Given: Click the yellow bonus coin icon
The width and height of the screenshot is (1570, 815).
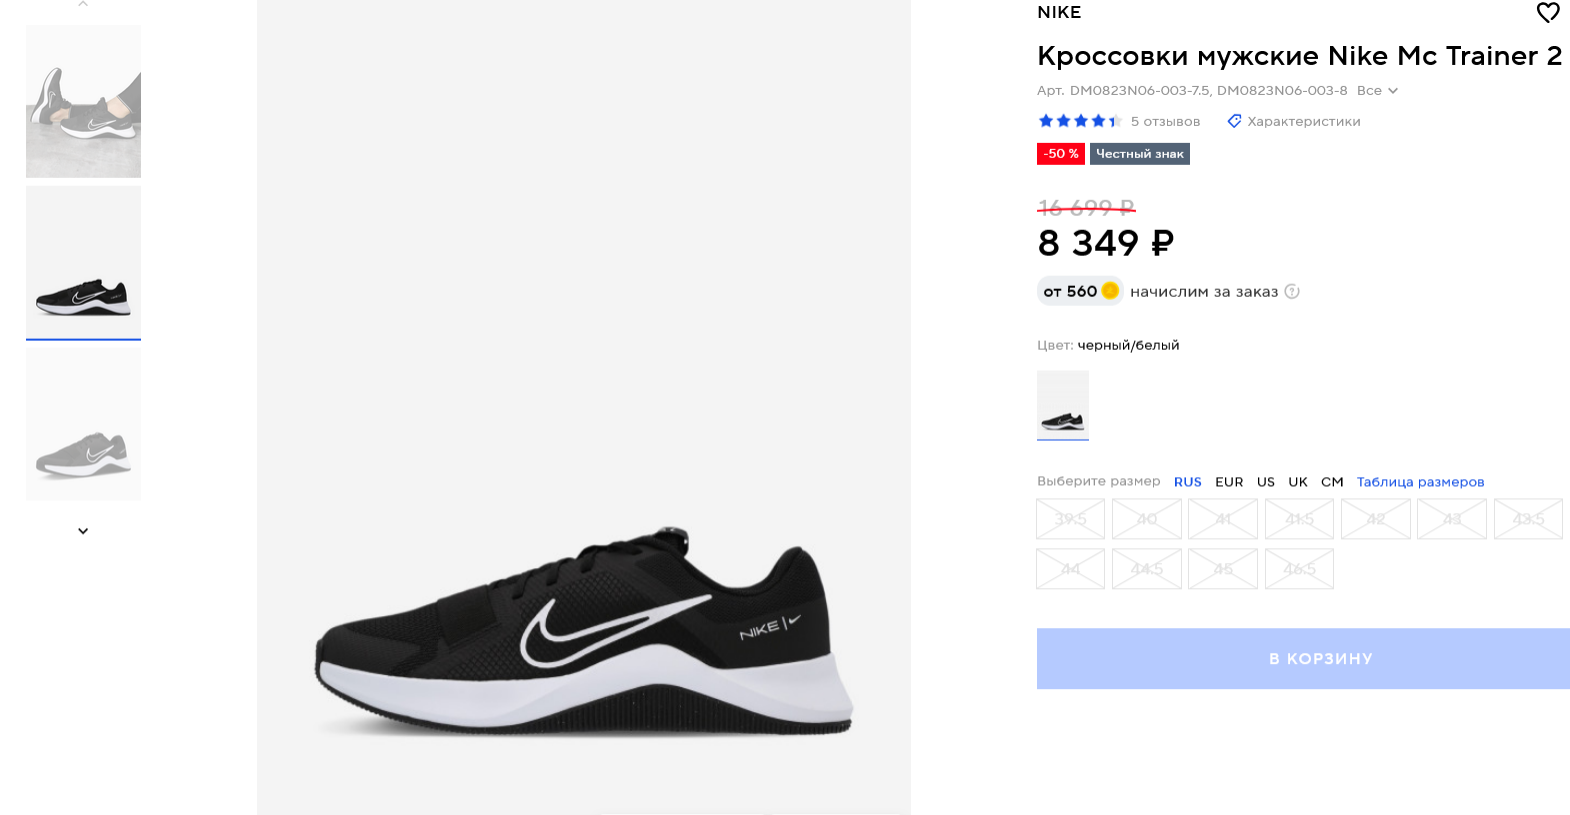Looking at the screenshot, I should click(1110, 291).
